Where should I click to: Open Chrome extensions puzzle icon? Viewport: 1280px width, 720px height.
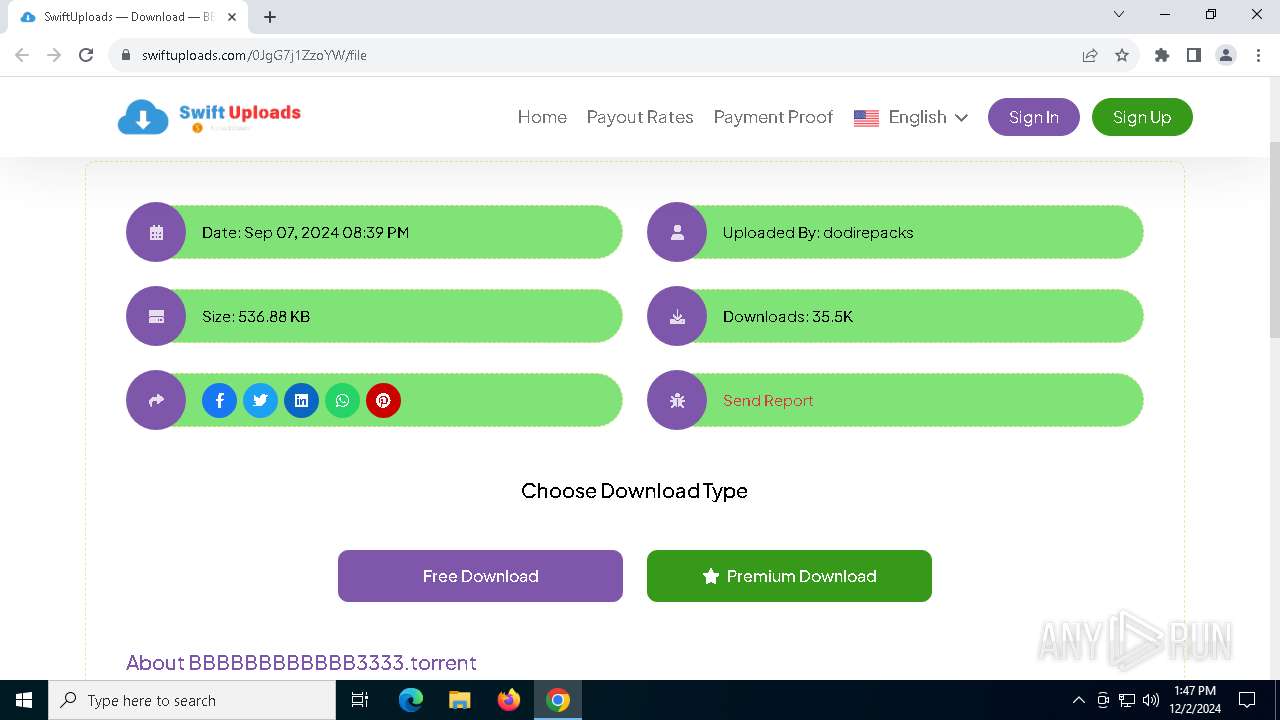(1162, 55)
